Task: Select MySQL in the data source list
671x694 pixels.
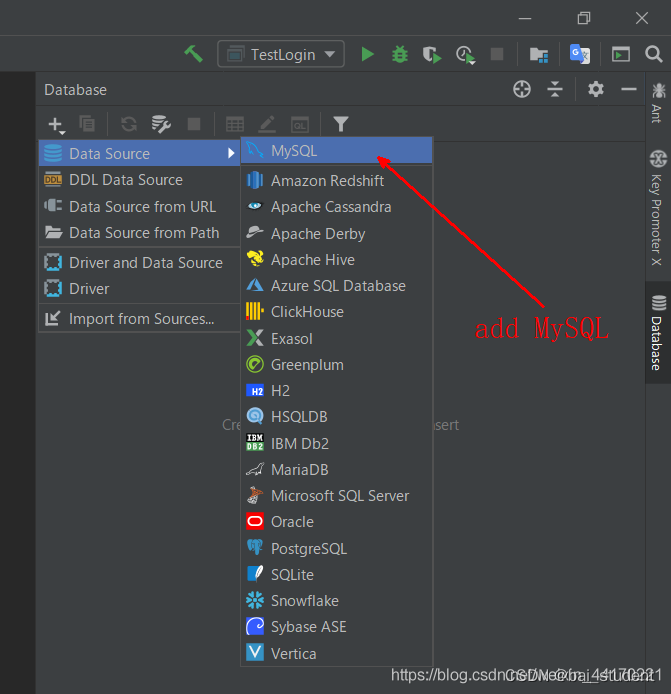Action: (336, 150)
